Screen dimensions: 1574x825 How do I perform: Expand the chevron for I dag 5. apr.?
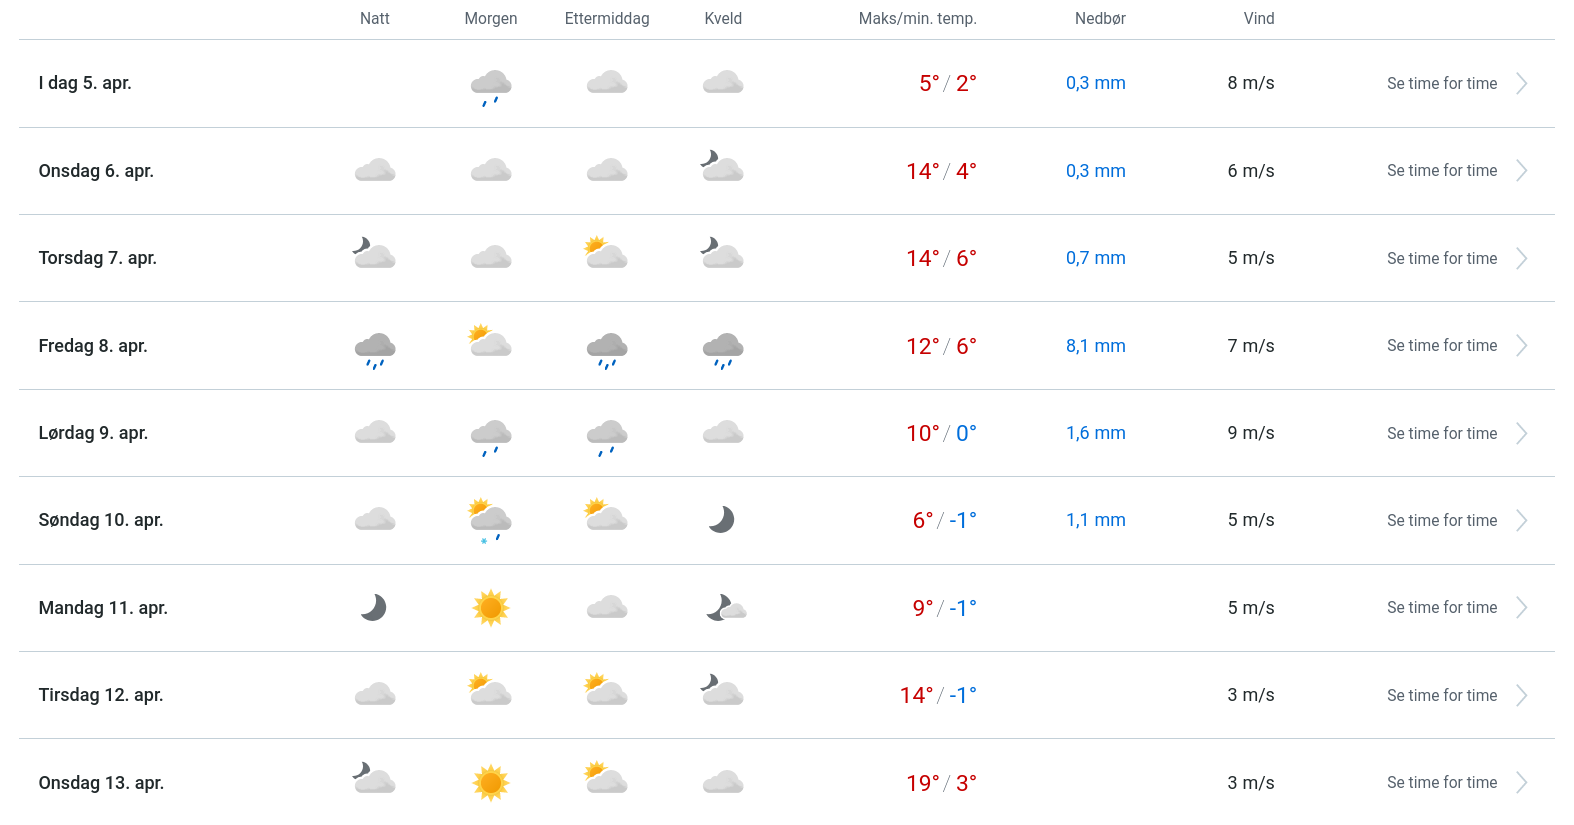pos(1521,84)
